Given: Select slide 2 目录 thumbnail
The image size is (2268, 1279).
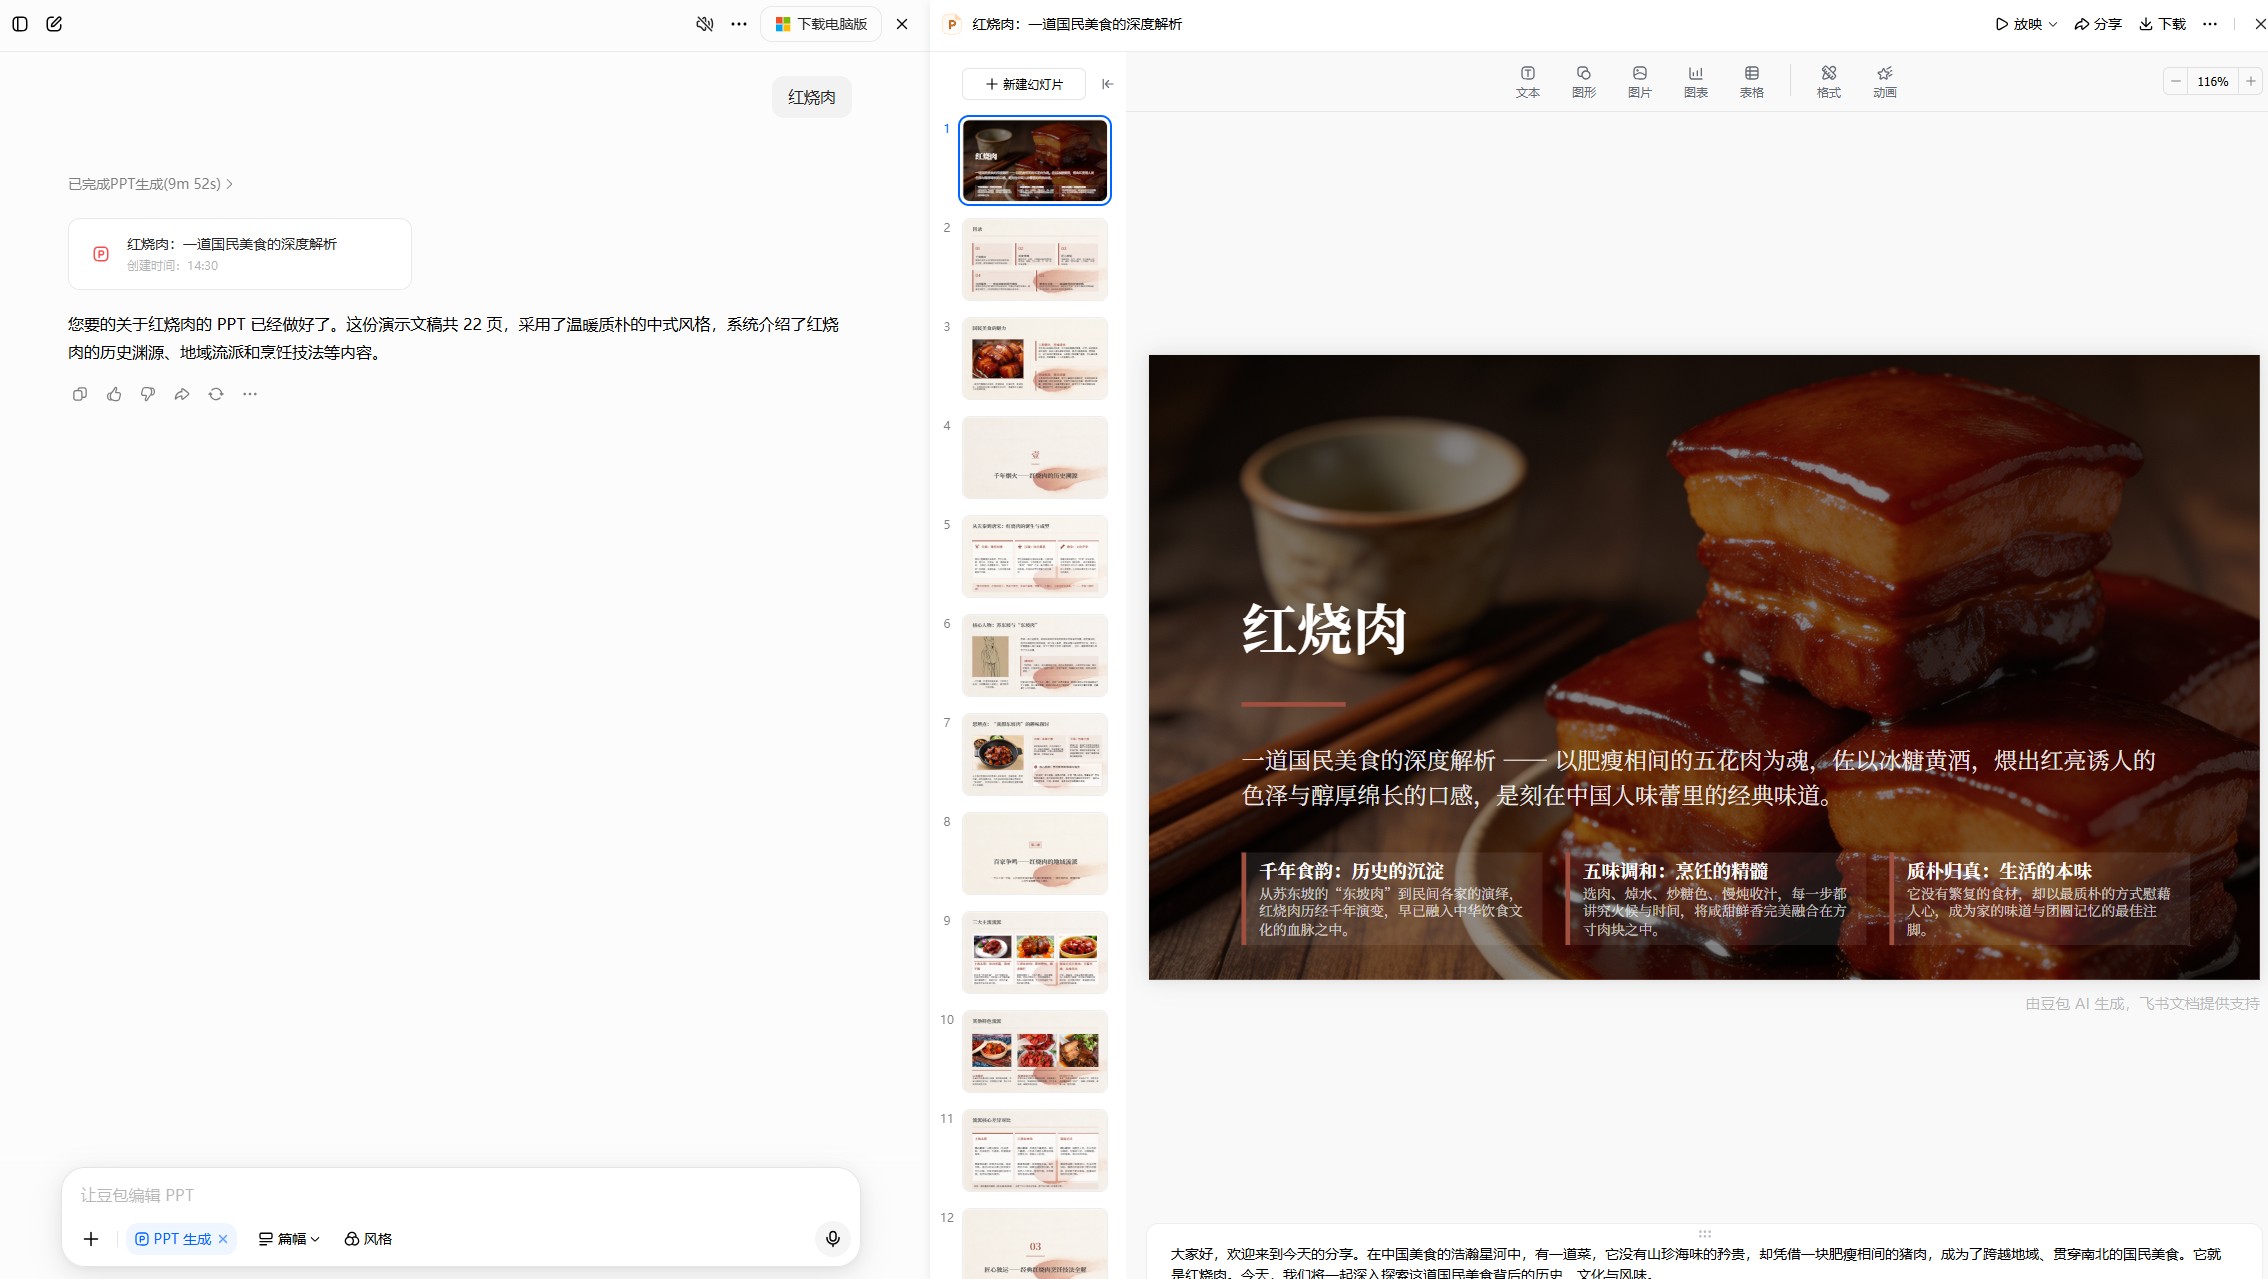Looking at the screenshot, I should coord(1035,259).
